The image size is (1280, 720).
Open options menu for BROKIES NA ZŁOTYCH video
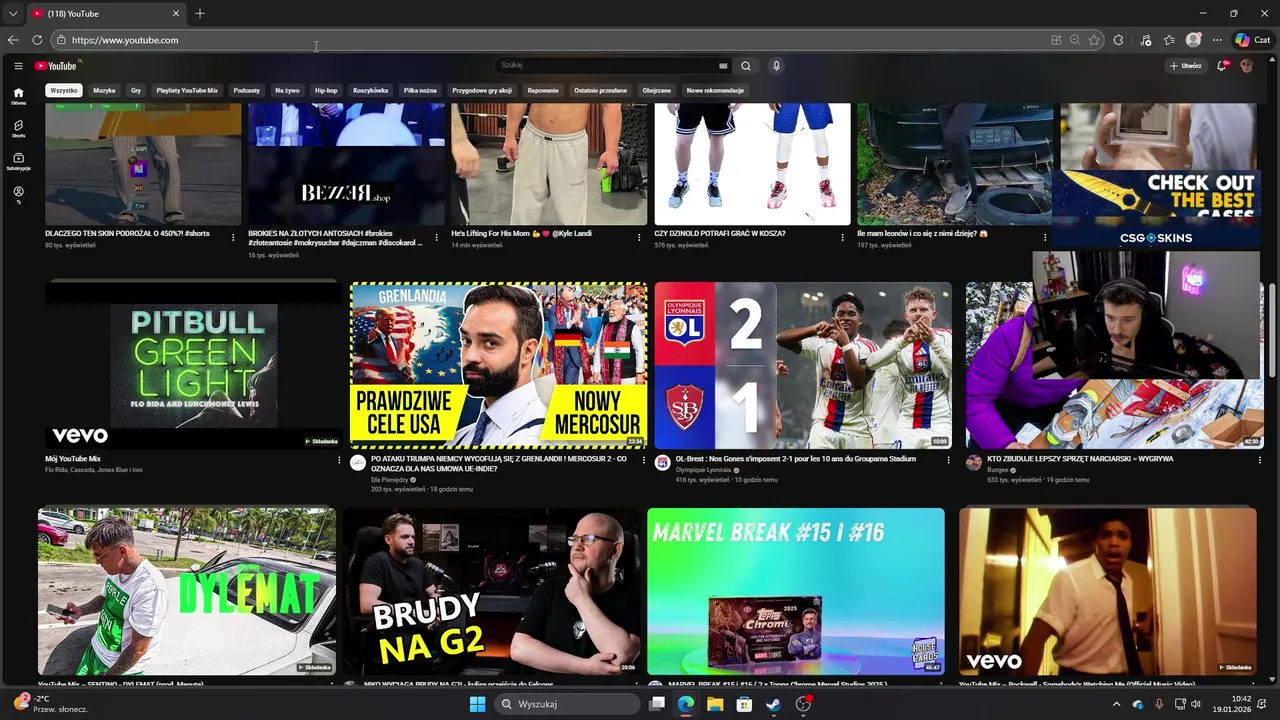point(436,238)
